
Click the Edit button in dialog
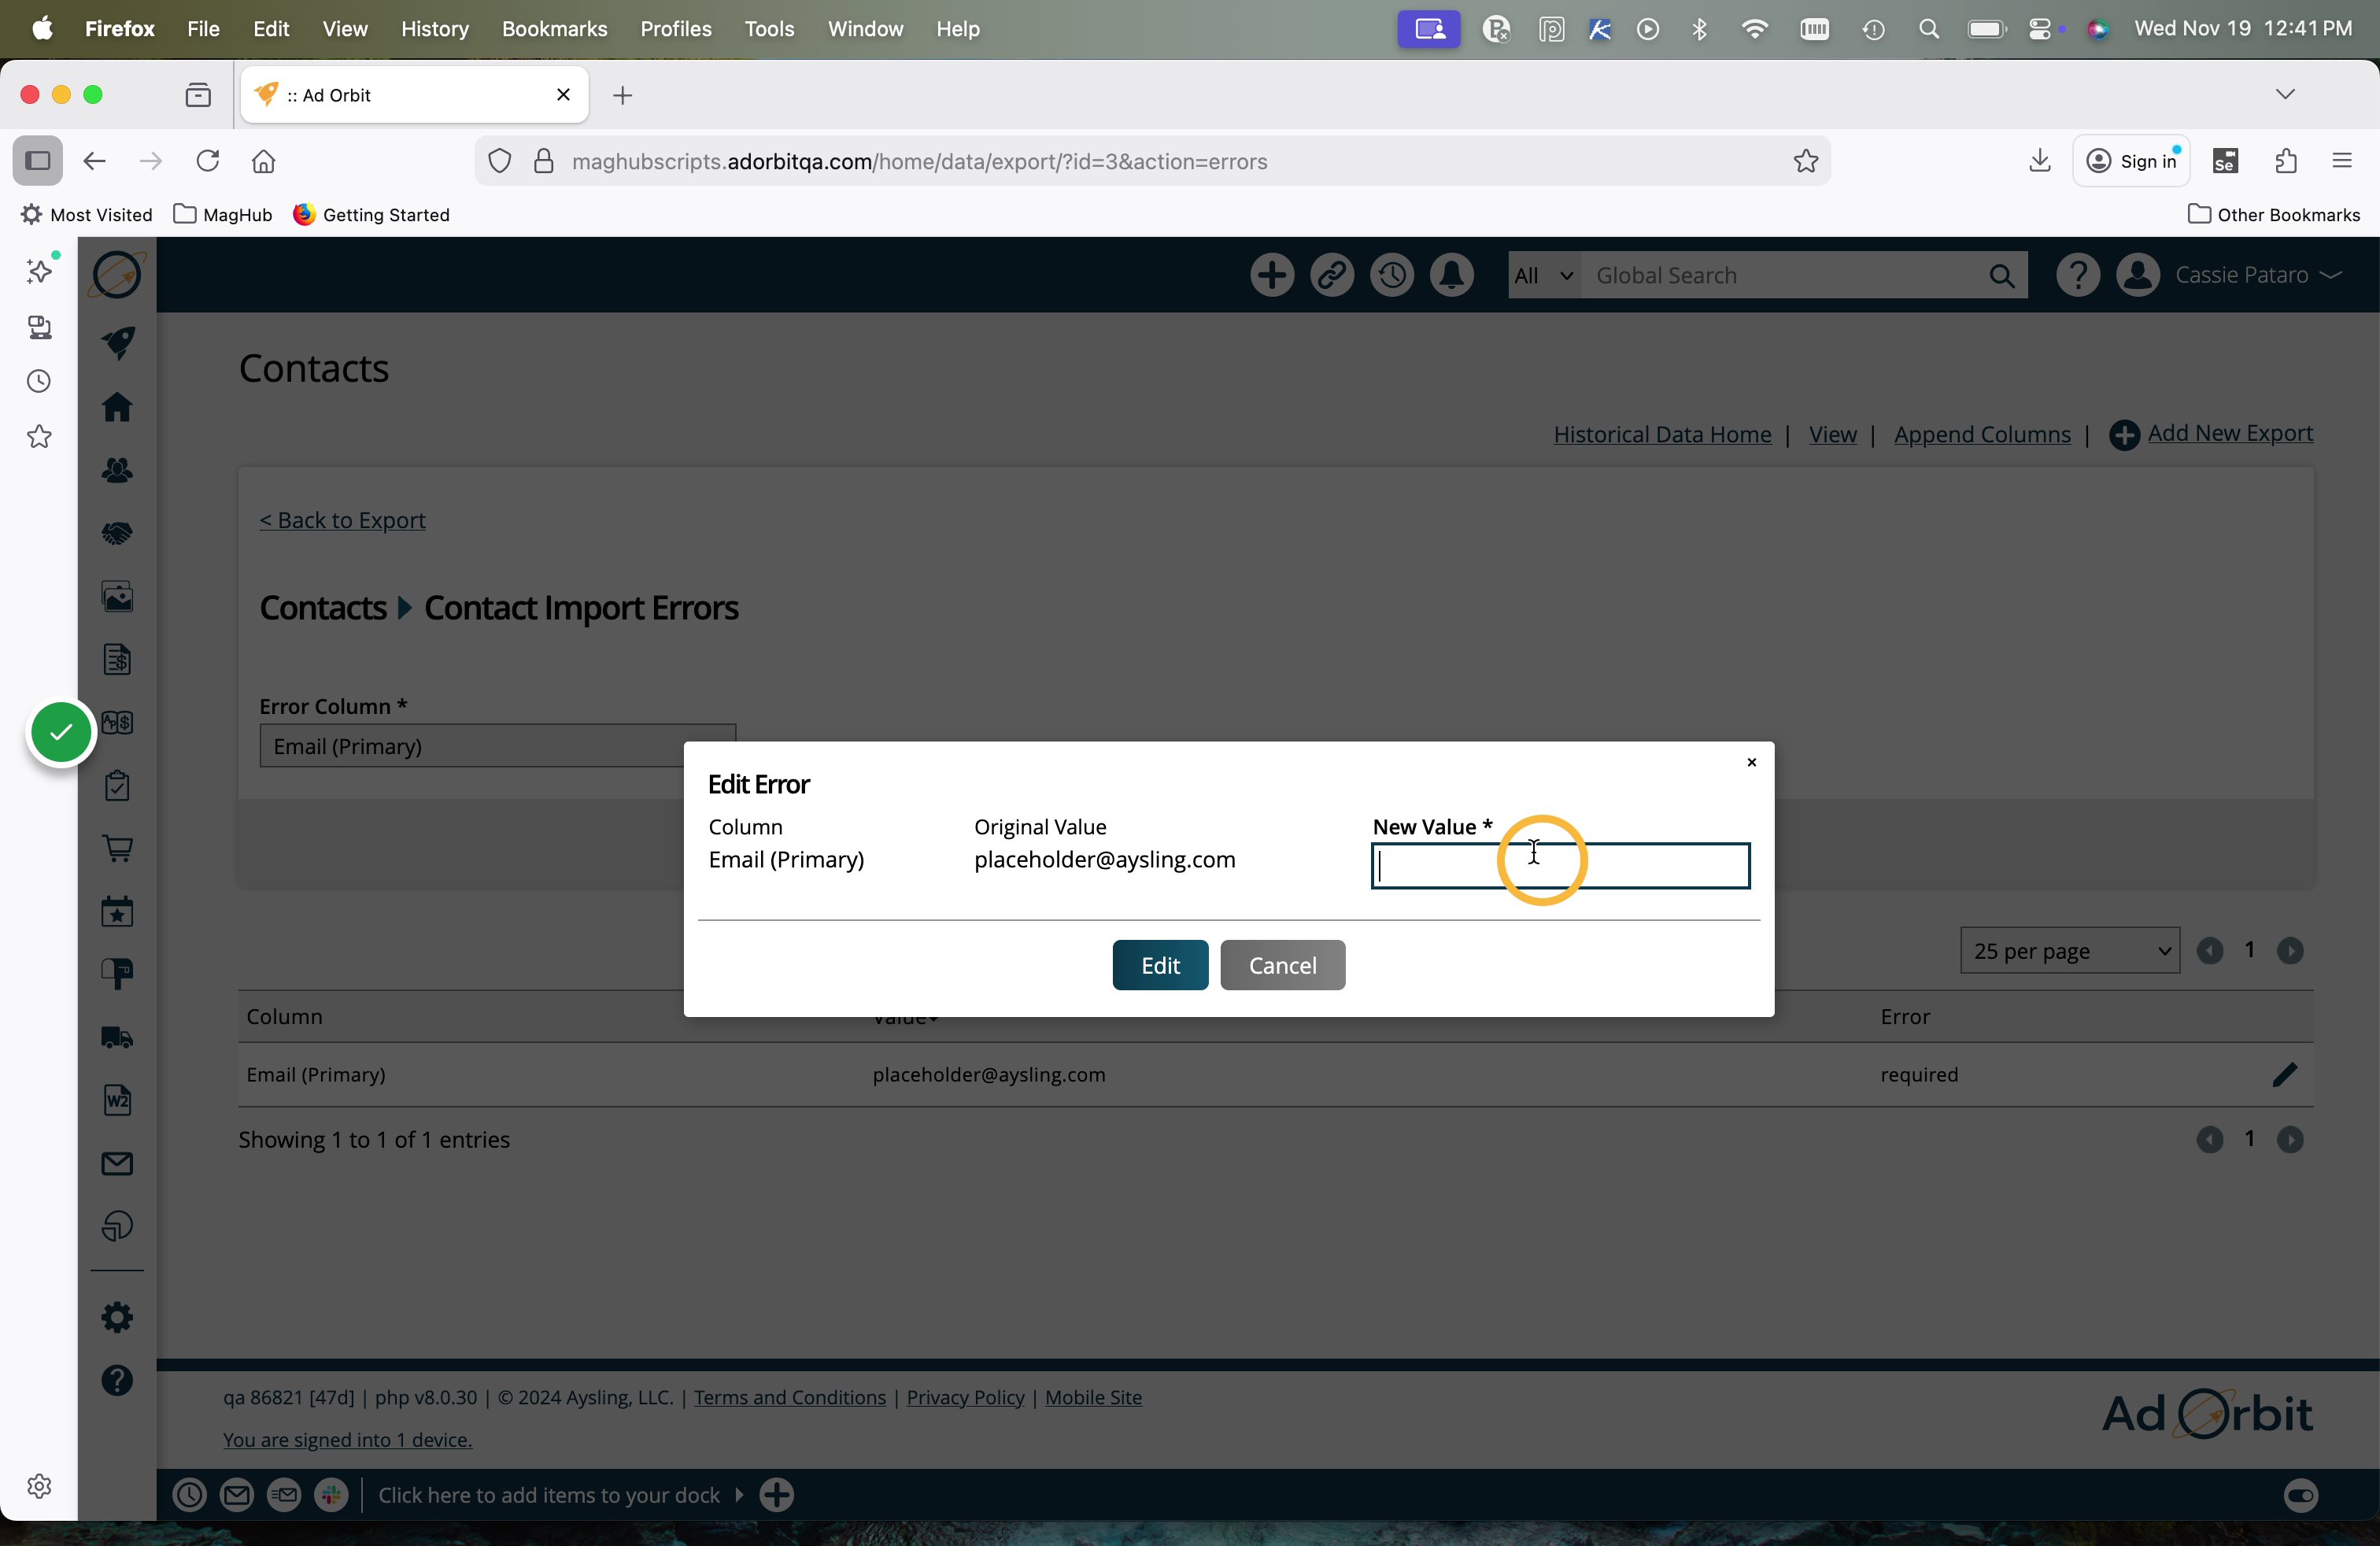point(1160,965)
